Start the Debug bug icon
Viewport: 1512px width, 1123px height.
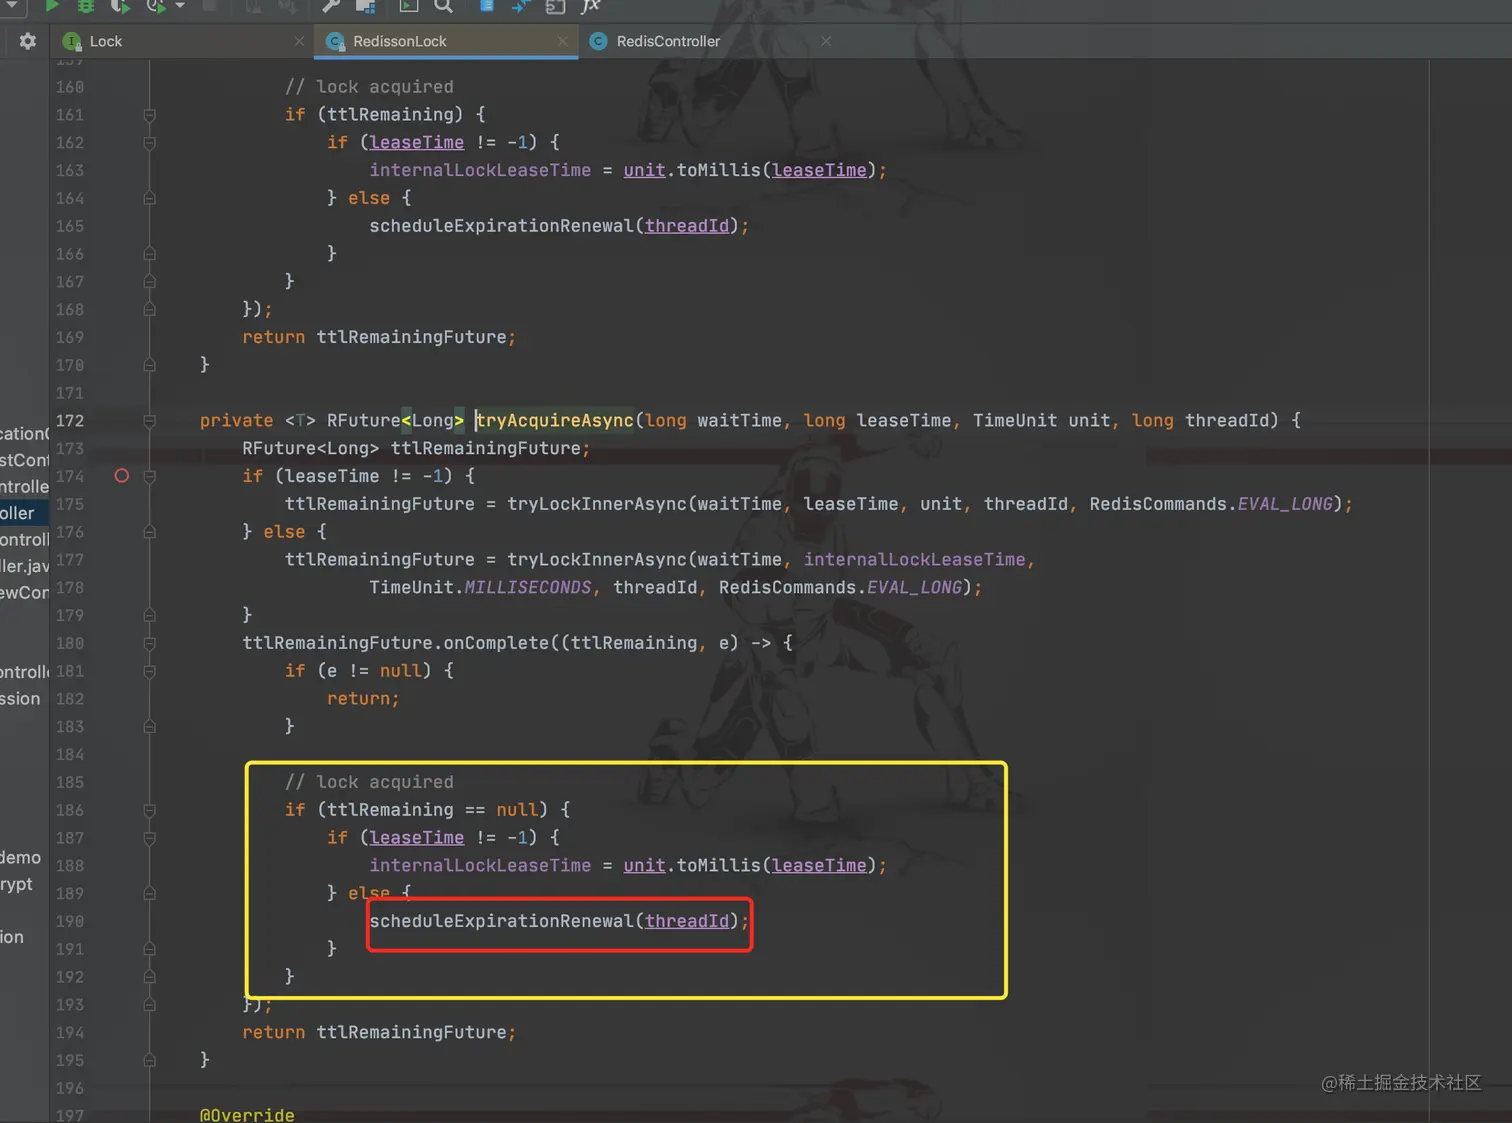pos(86,5)
